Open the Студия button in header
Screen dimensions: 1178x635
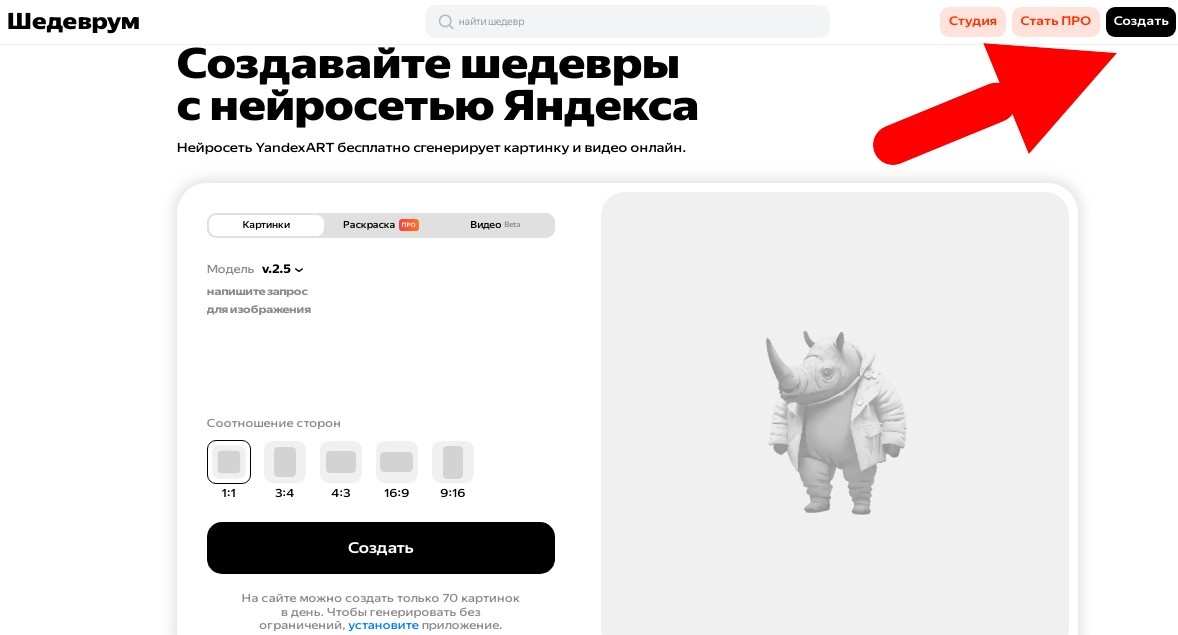[973, 21]
